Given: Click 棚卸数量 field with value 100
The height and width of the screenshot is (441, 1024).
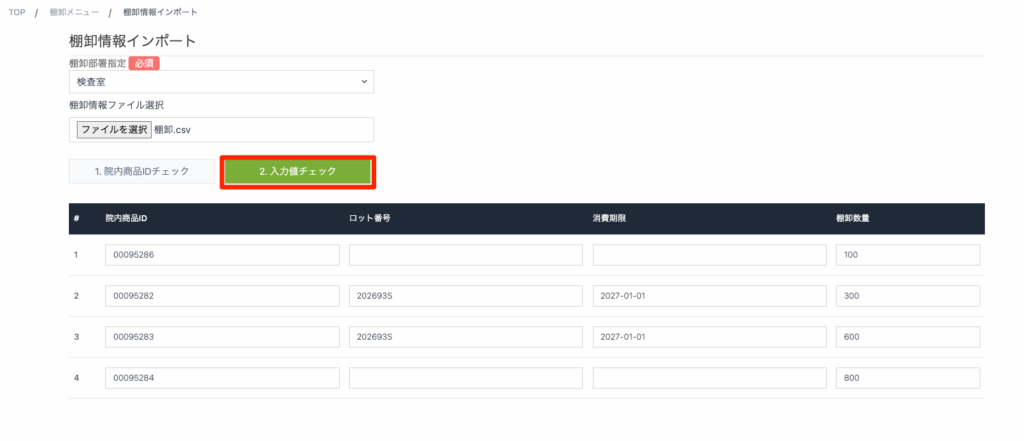Looking at the screenshot, I should point(907,255).
